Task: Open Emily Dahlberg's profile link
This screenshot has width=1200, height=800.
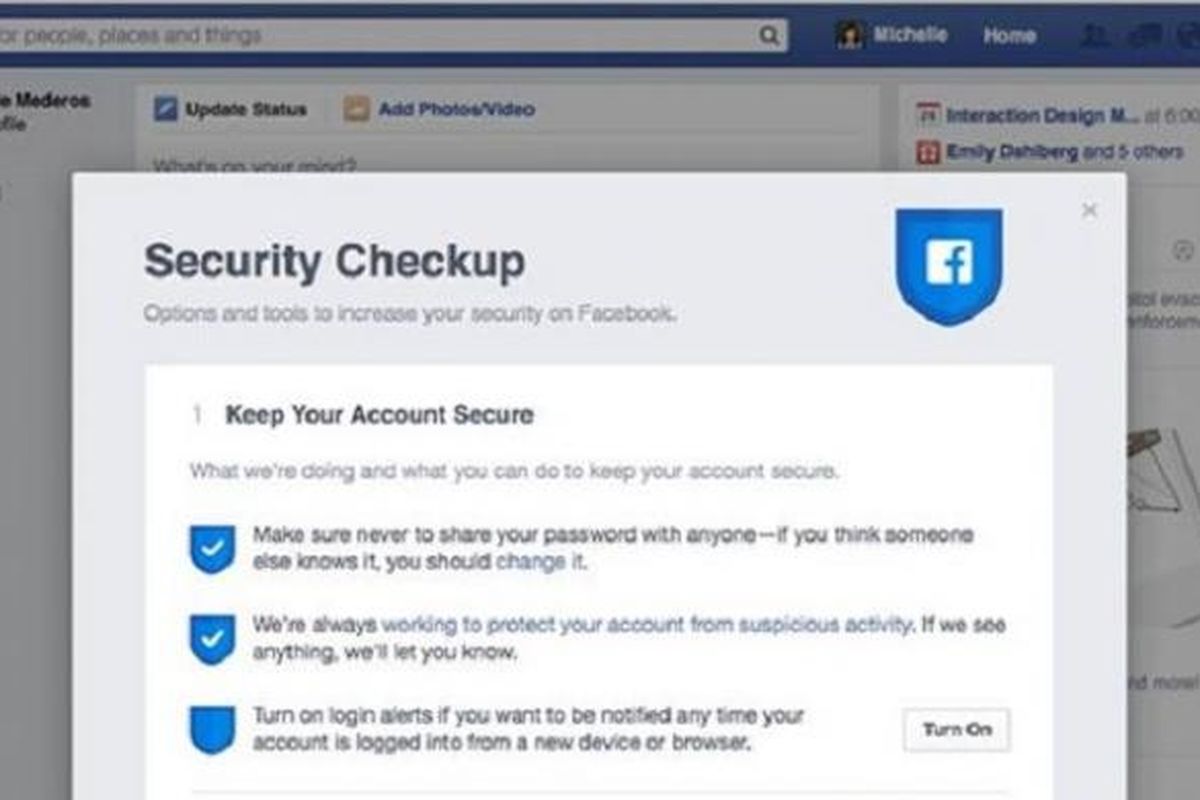Action: pos(1012,153)
